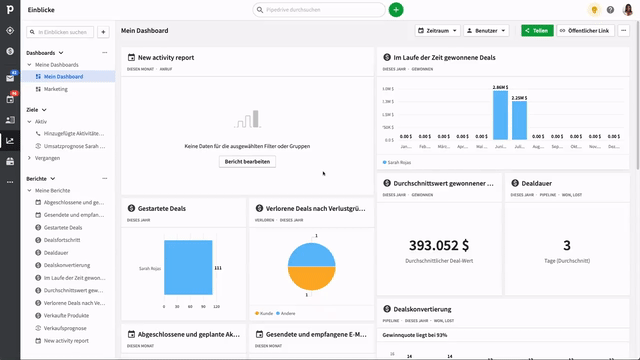Click the Pipedrive search field
640x360 pixels.
[319, 10]
